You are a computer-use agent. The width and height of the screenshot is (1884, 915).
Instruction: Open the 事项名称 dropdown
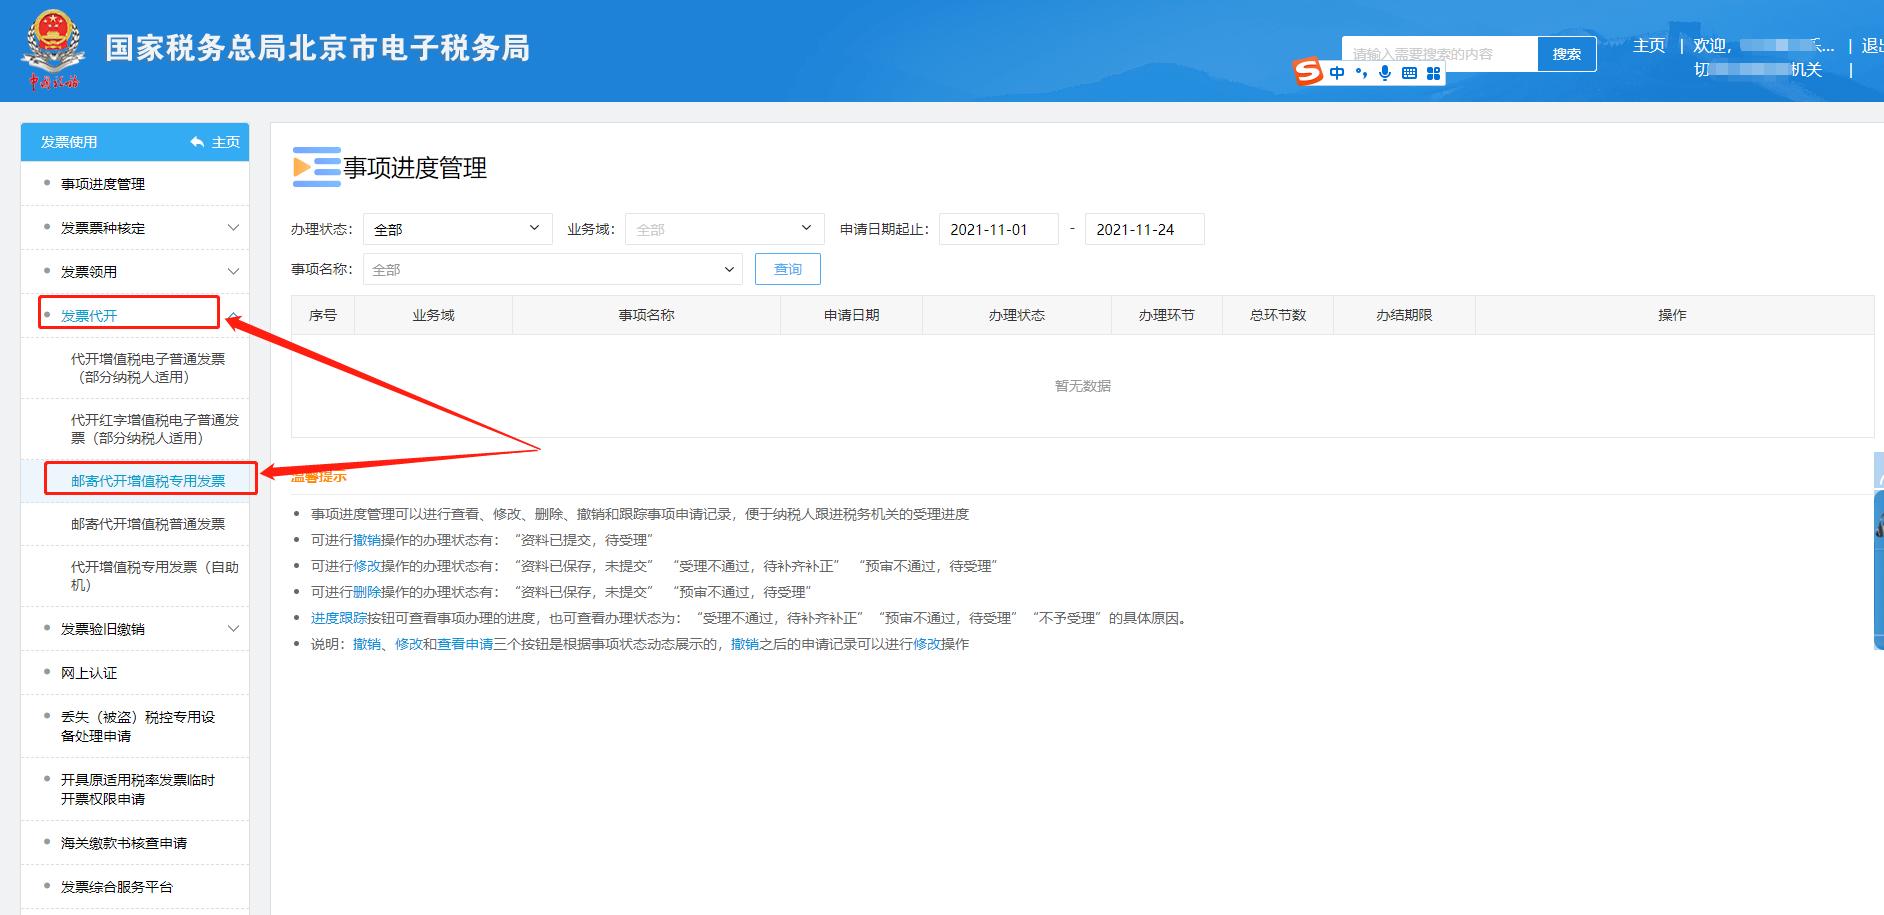click(551, 268)
